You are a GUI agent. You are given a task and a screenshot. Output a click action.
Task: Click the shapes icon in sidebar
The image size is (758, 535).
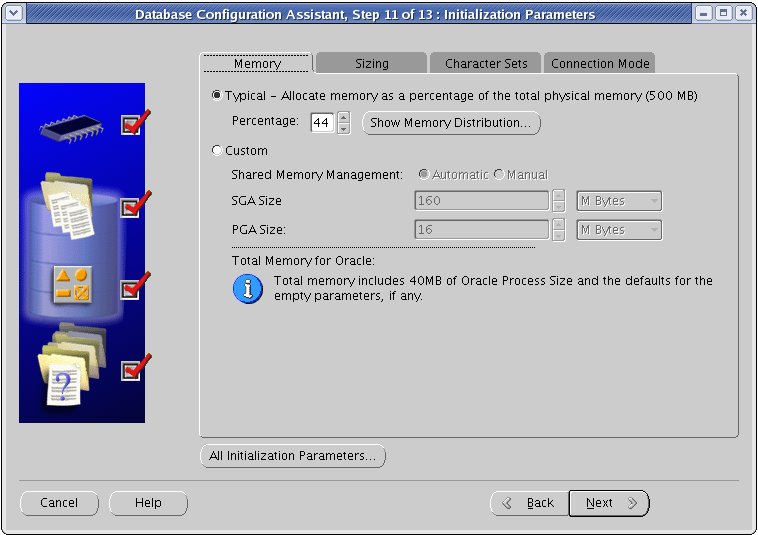[x=71, y=287]
